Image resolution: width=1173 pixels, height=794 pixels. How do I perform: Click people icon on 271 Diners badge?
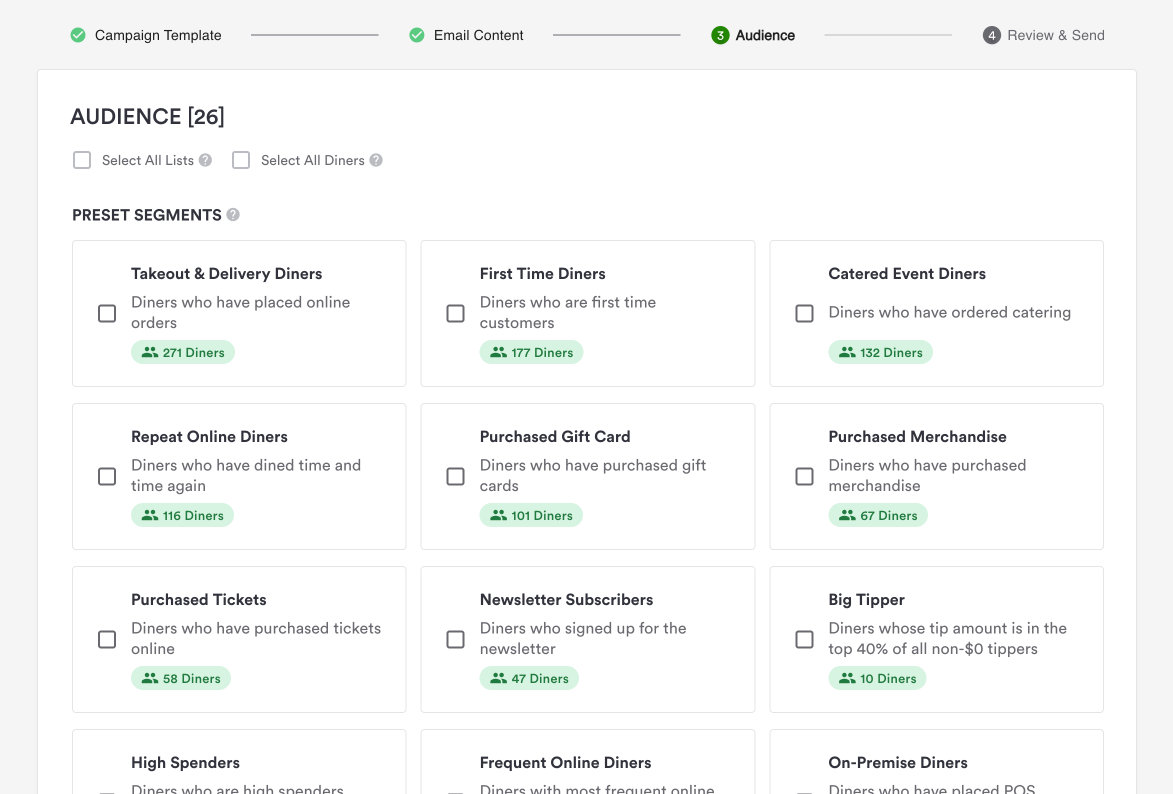150,352
